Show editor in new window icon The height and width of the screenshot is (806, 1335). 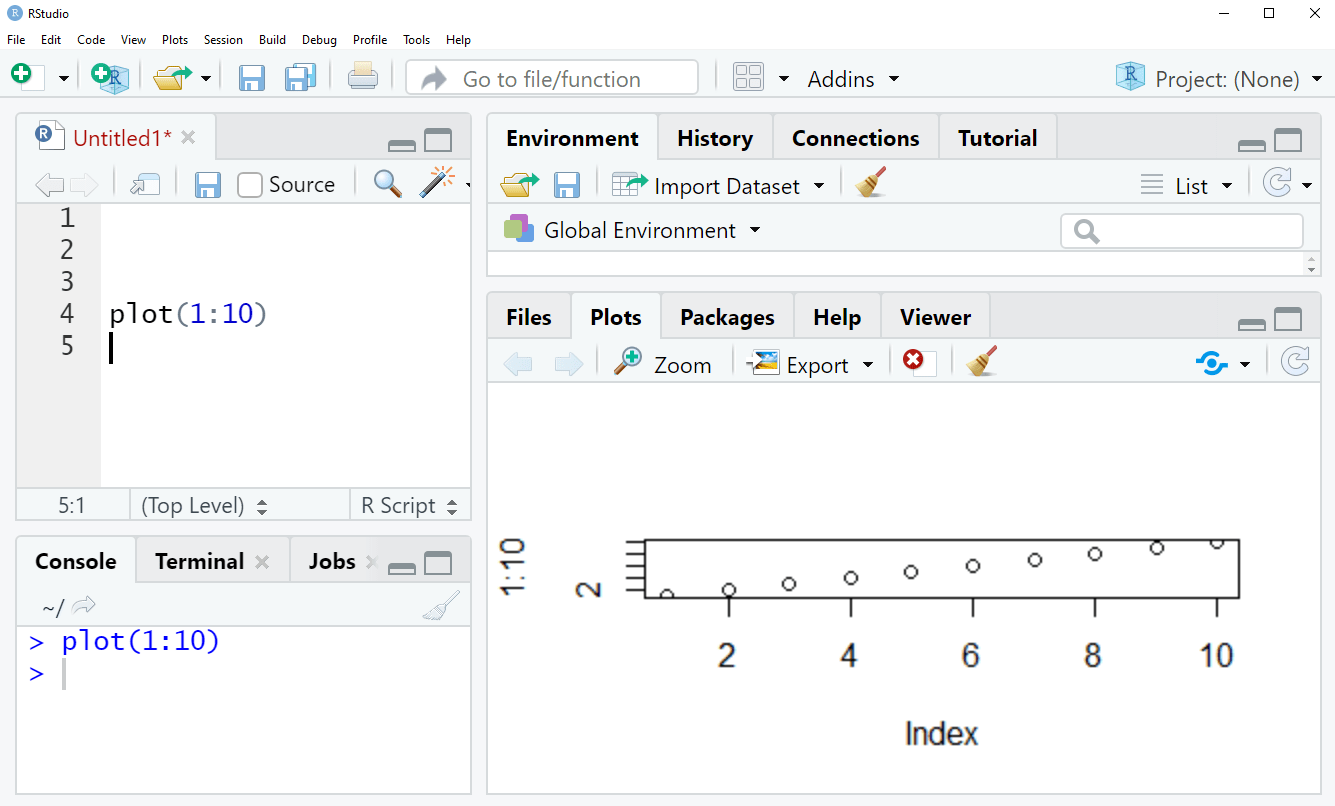[x=145, y=184]
